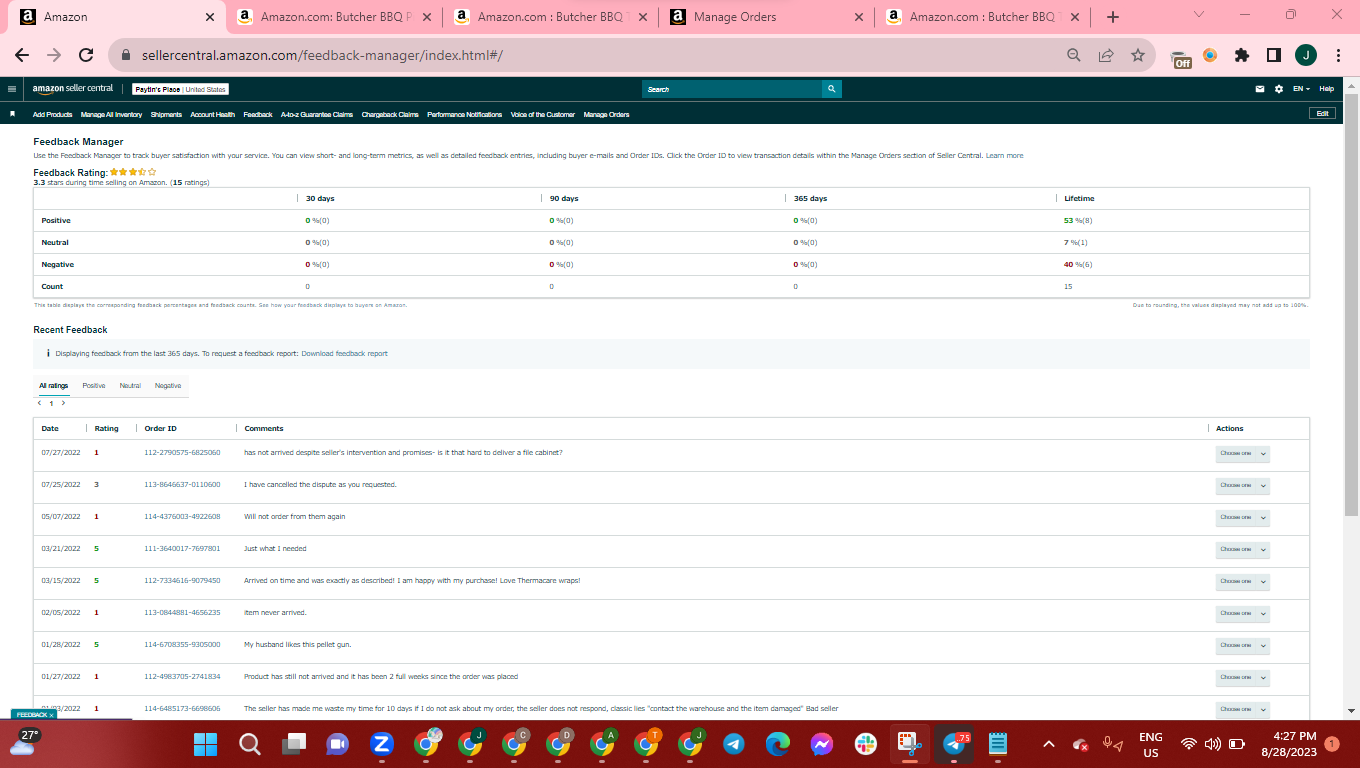Open Actions dropdown for order 114-6708355-9305000

1242,645
